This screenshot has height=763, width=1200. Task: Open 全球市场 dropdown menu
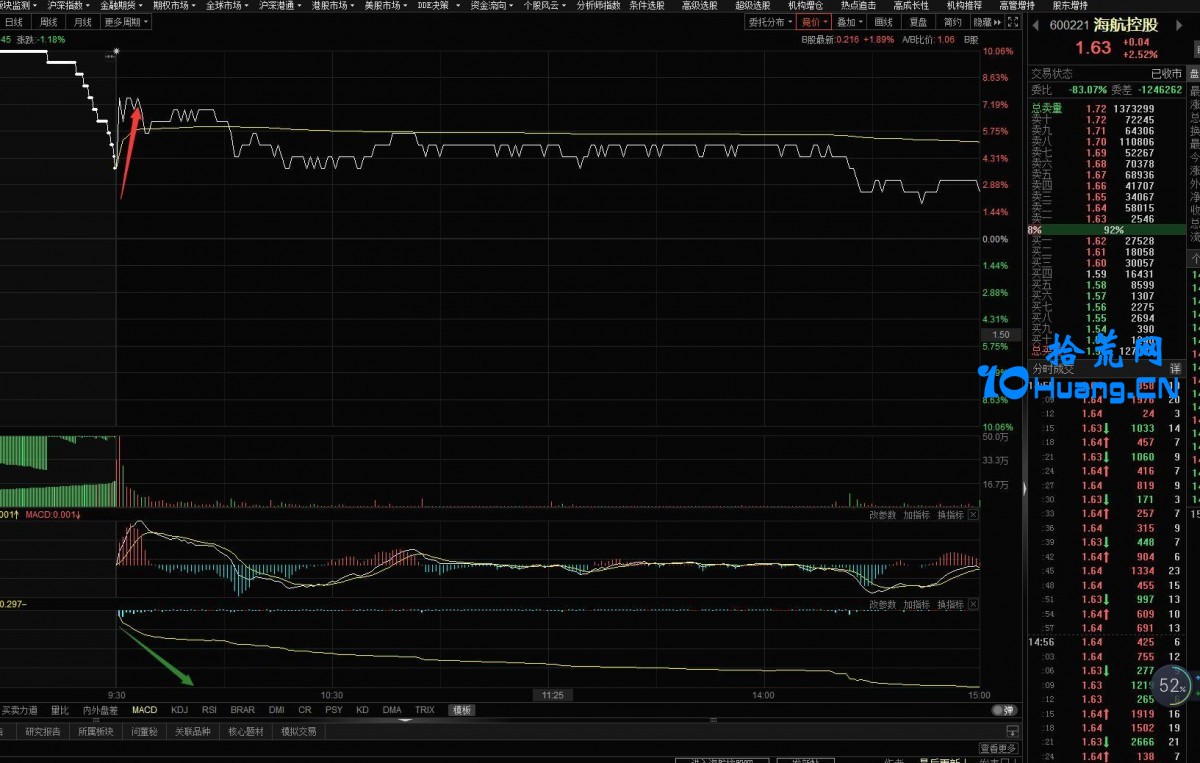tap(227, 5)
